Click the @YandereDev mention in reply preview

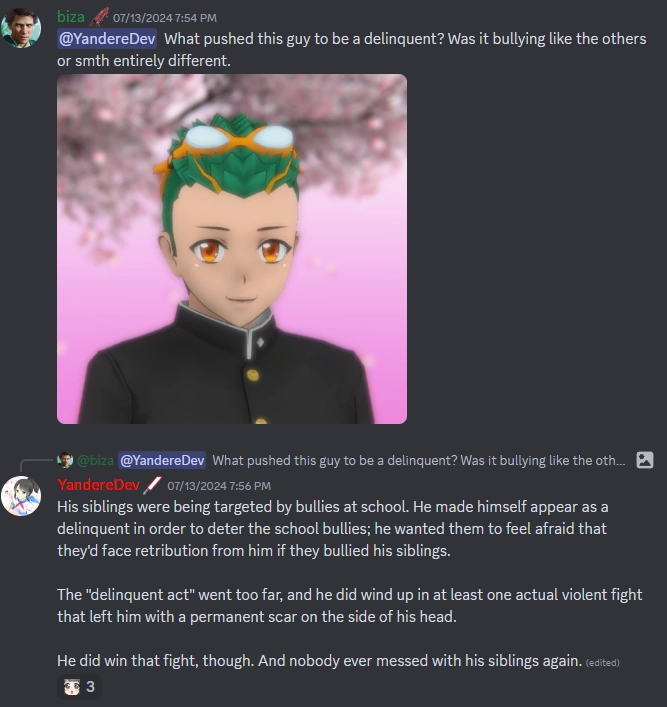(x=162, y=460)
